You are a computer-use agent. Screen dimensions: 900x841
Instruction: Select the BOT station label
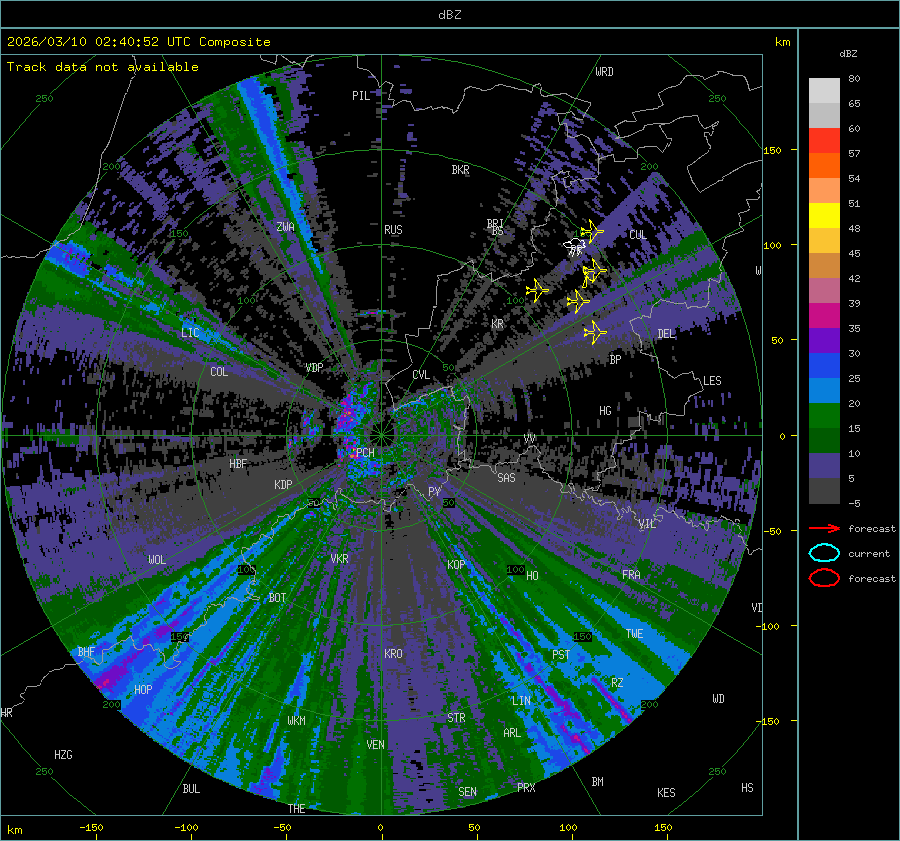coord(277,598)
